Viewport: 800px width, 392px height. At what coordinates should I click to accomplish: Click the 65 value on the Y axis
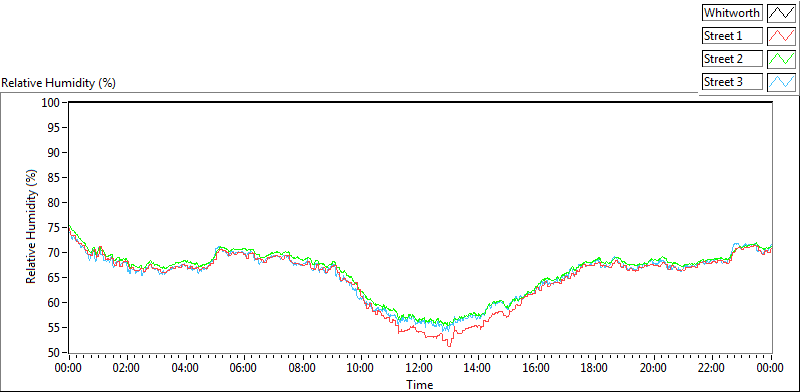click(55, 278)
